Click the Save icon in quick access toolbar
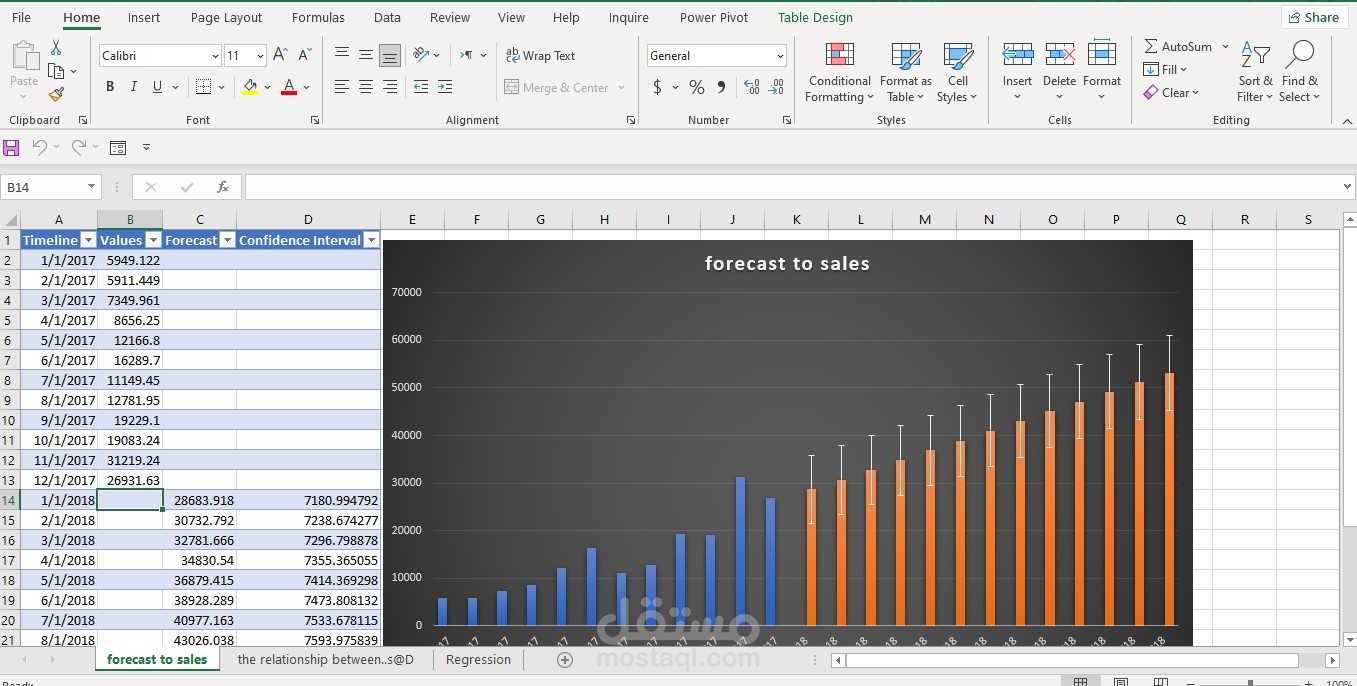The width and height of the screenshot is (1357, 686). (x=11, y=147)
